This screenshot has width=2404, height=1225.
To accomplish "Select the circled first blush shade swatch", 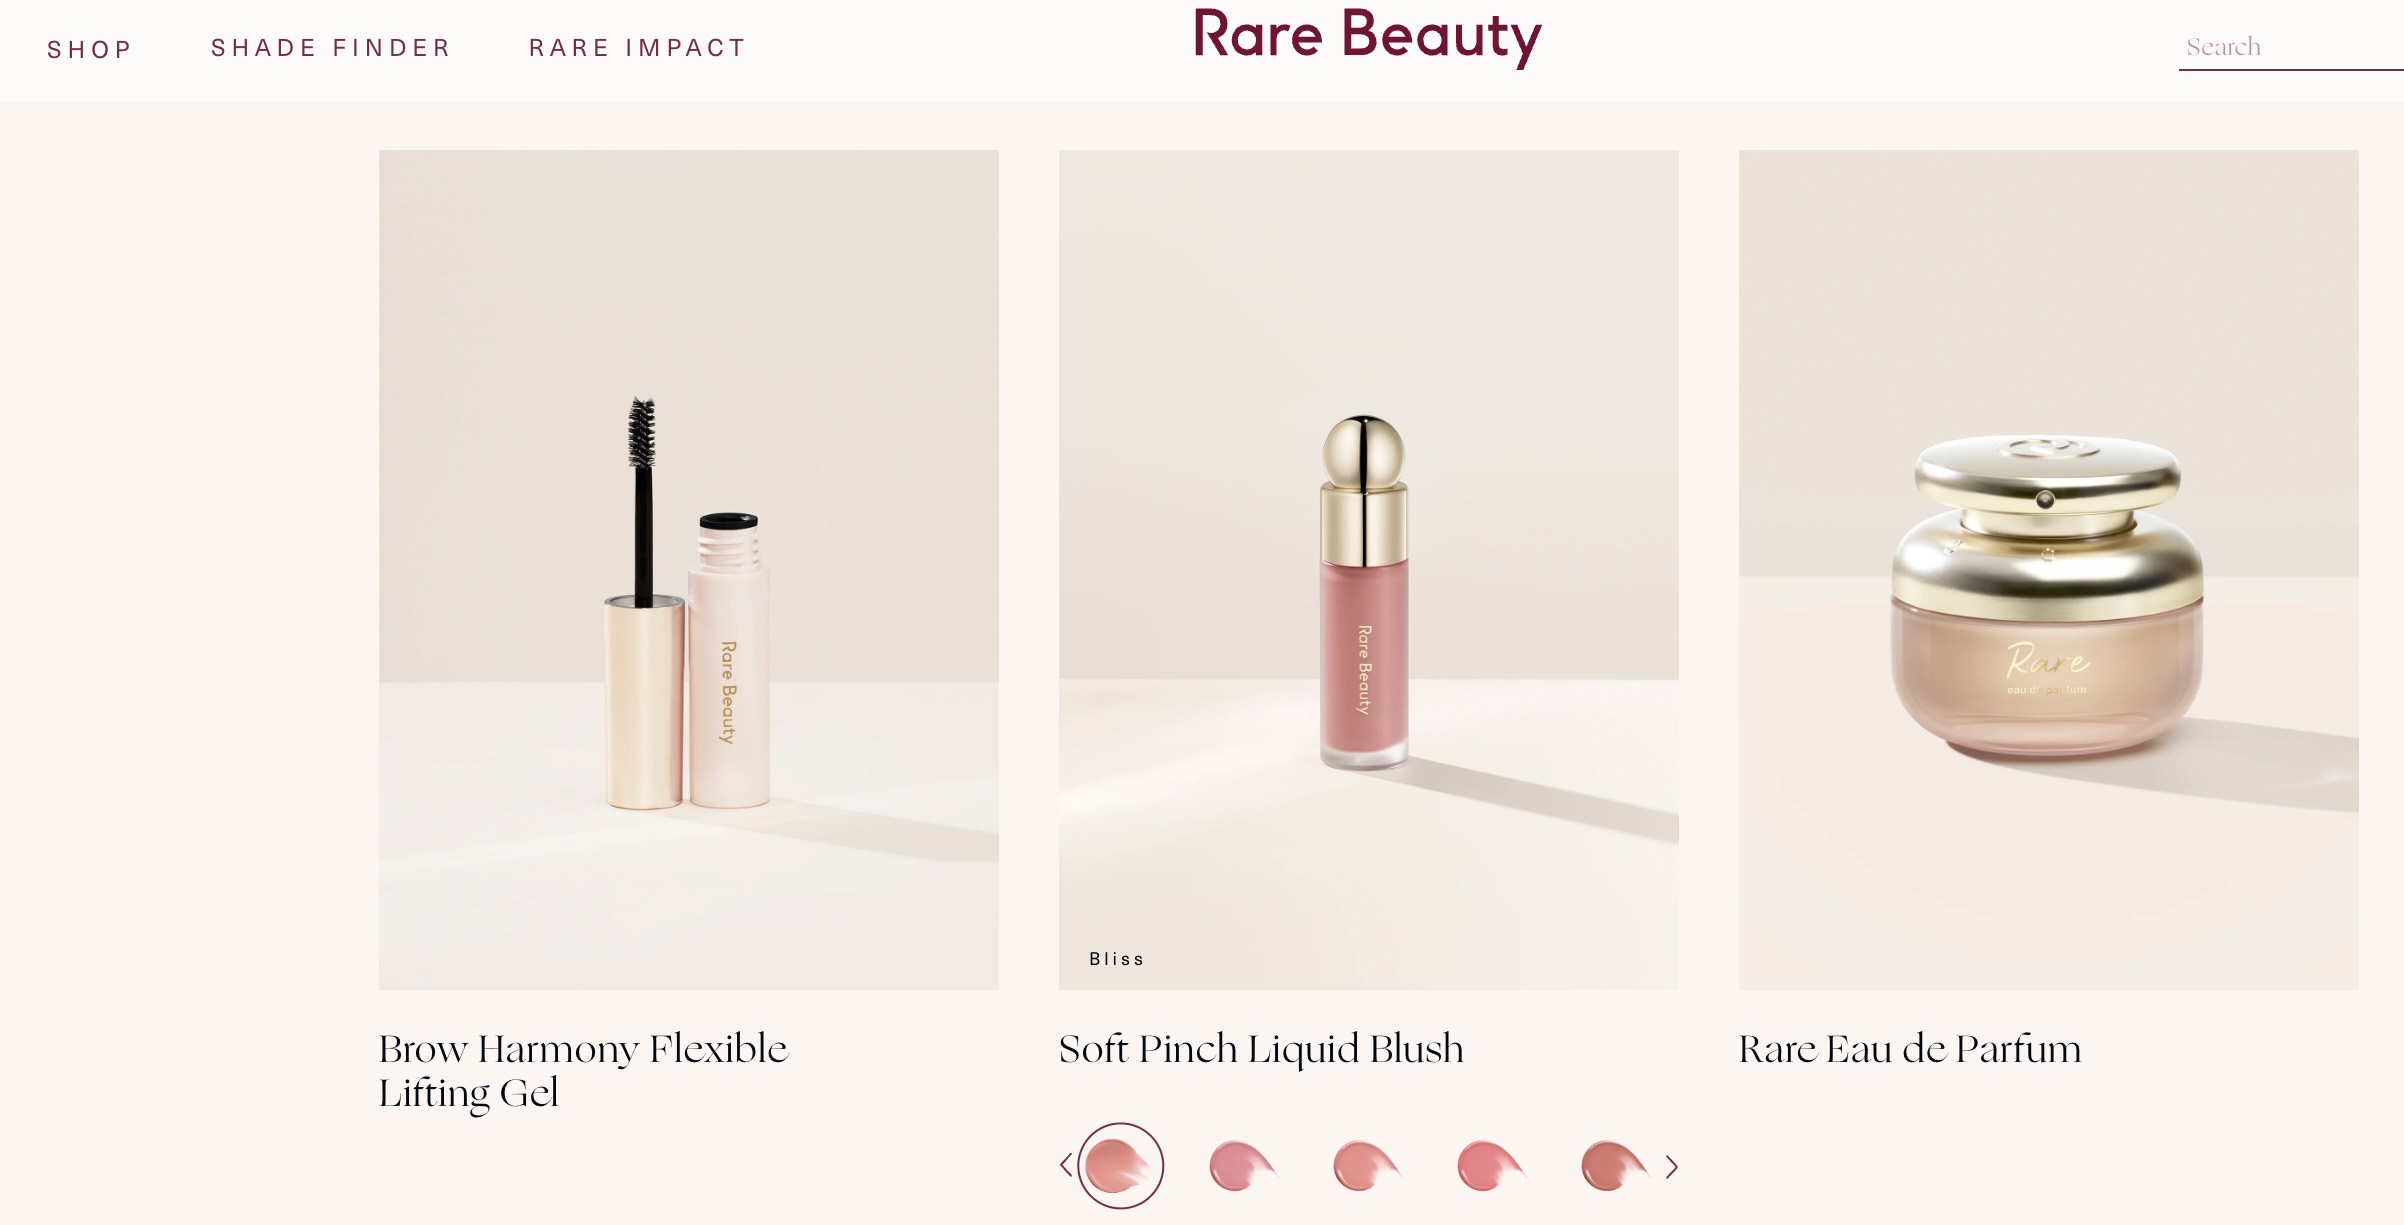I will tap(1120, 1166).
